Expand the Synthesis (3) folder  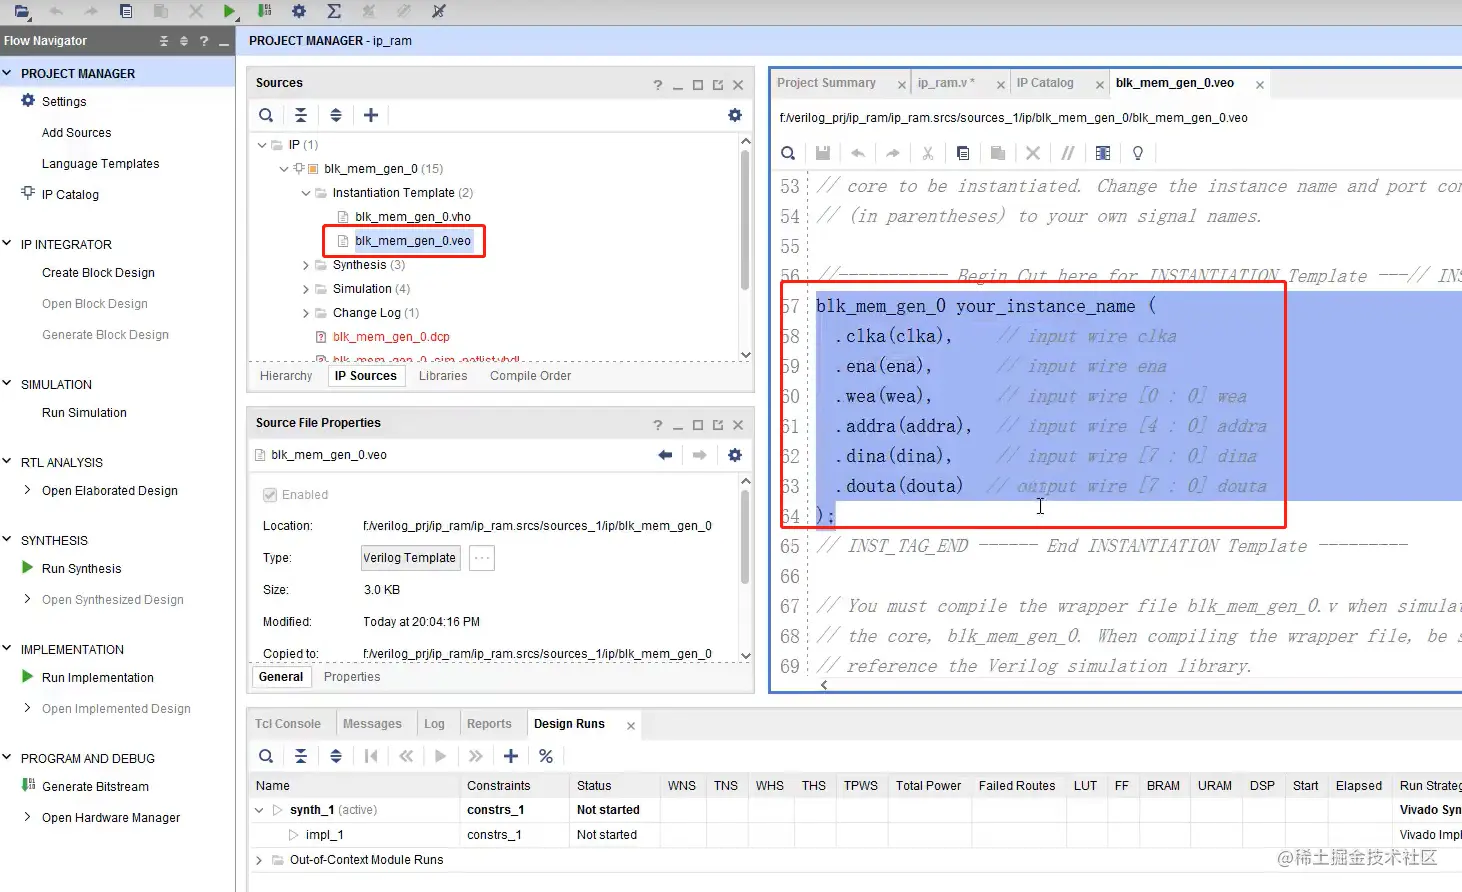click(306, 265)
